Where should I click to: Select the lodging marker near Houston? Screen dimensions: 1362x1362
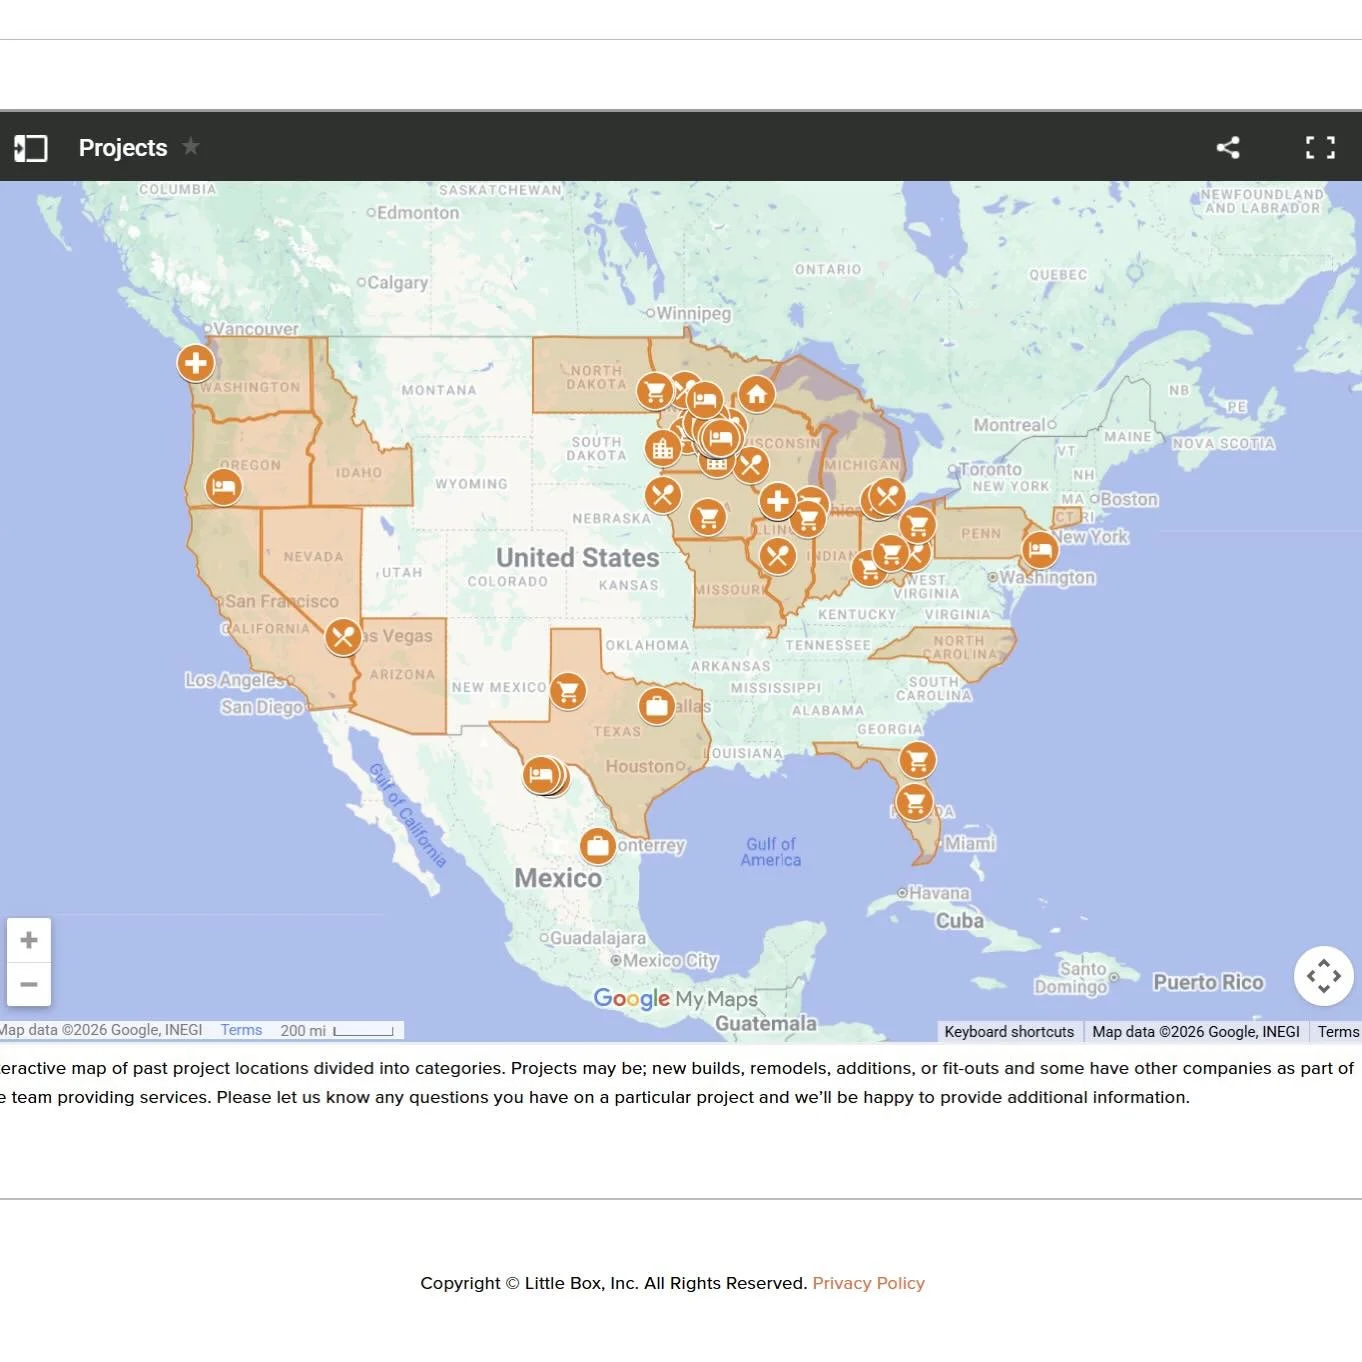543,775
